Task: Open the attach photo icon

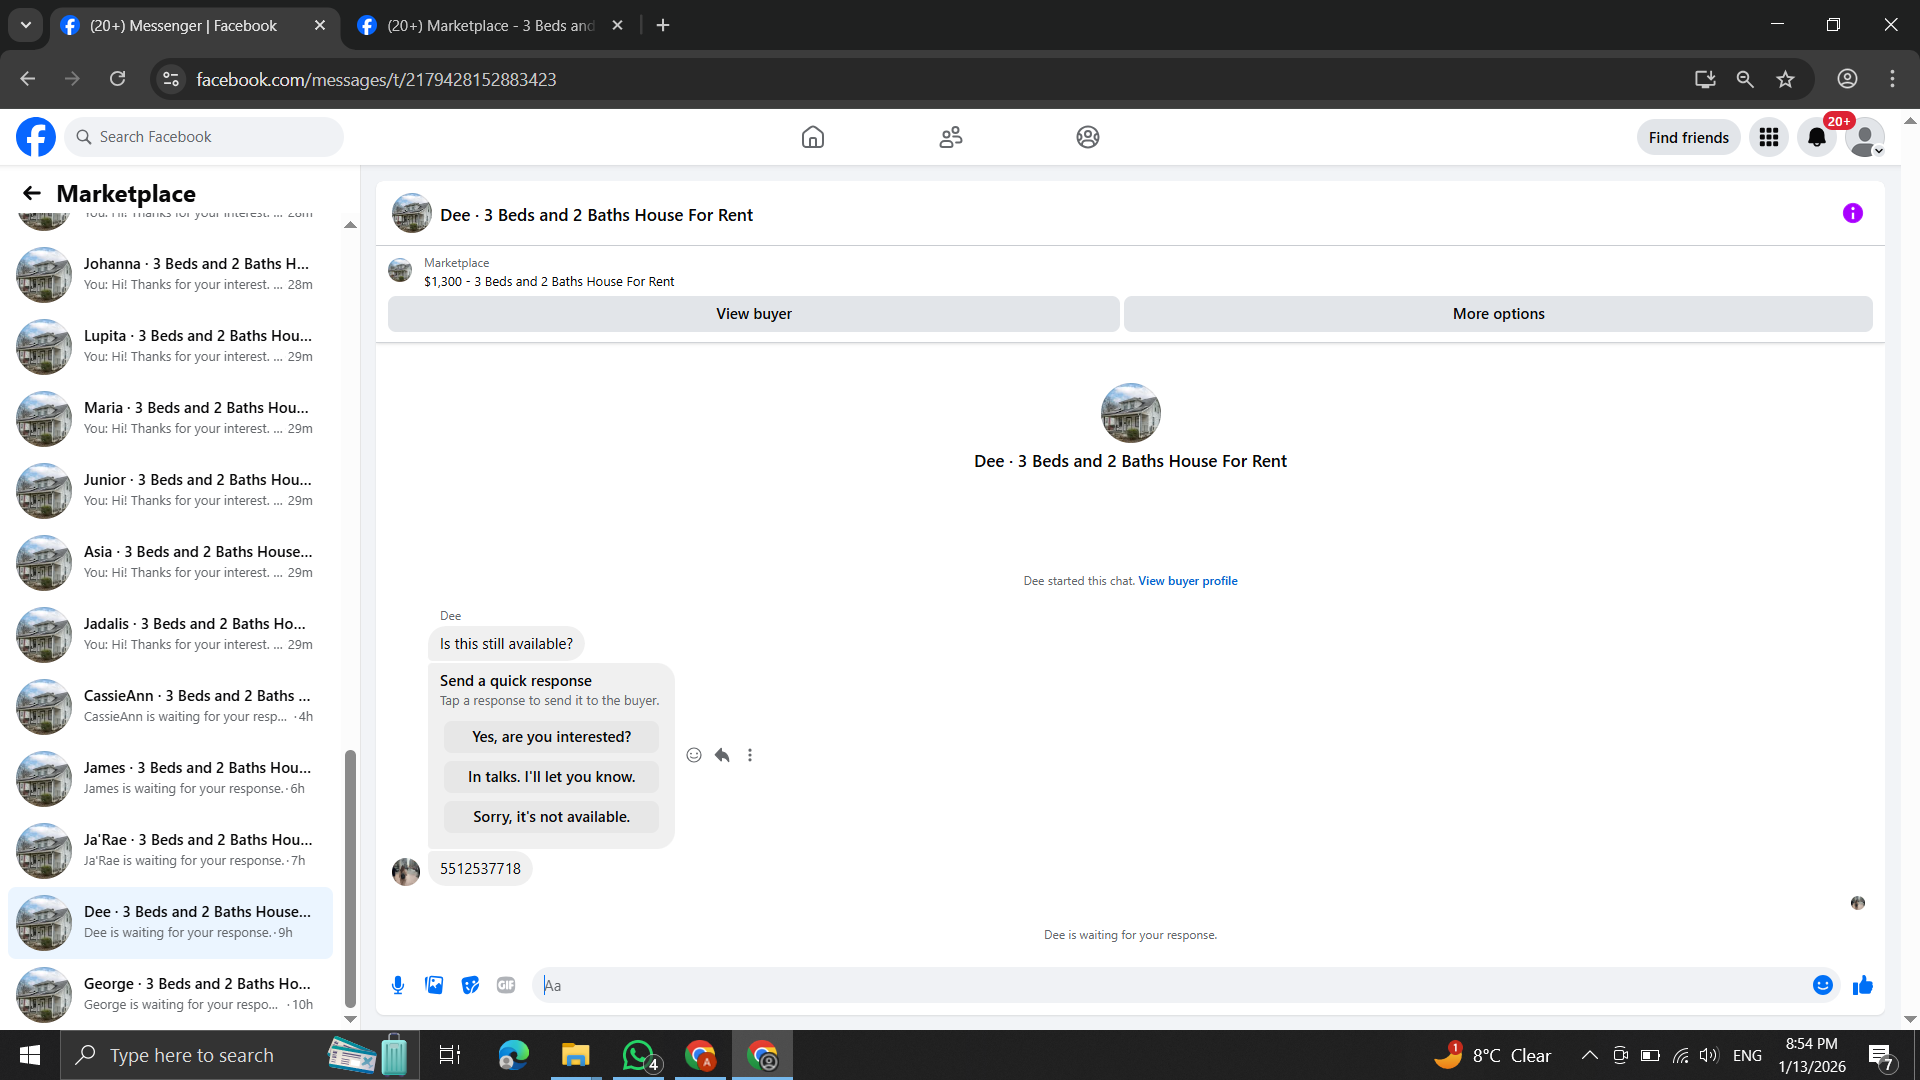Action: pyautogui.click(x=434, y=985)
